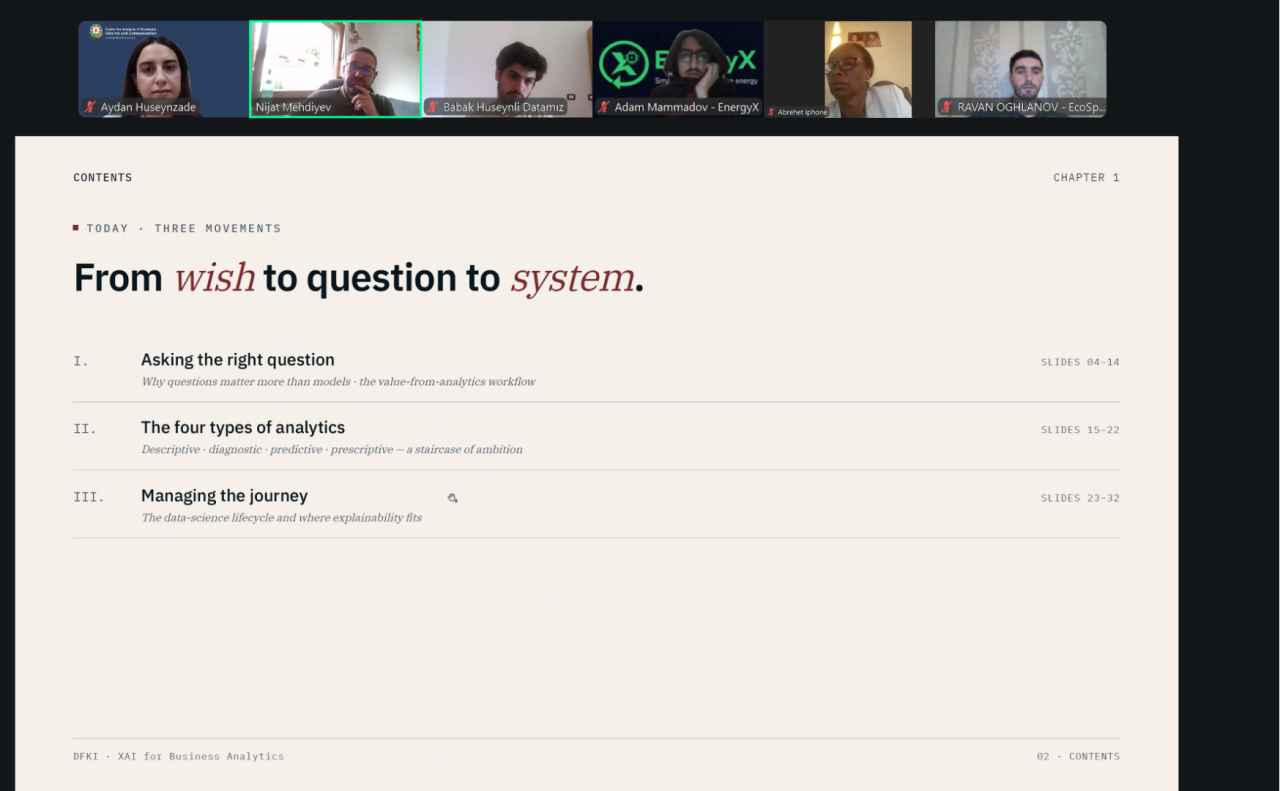Click 'The four types of analytics' heading

[x=243, y=428]
